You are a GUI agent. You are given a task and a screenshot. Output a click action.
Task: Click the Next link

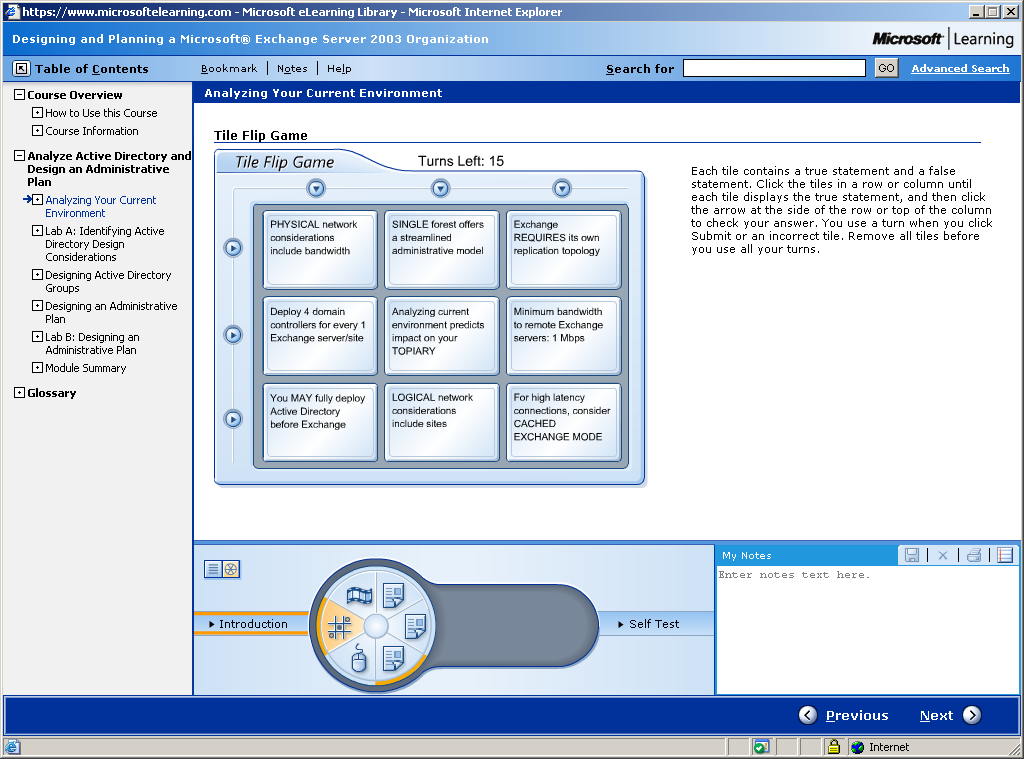tap(936, 715)
